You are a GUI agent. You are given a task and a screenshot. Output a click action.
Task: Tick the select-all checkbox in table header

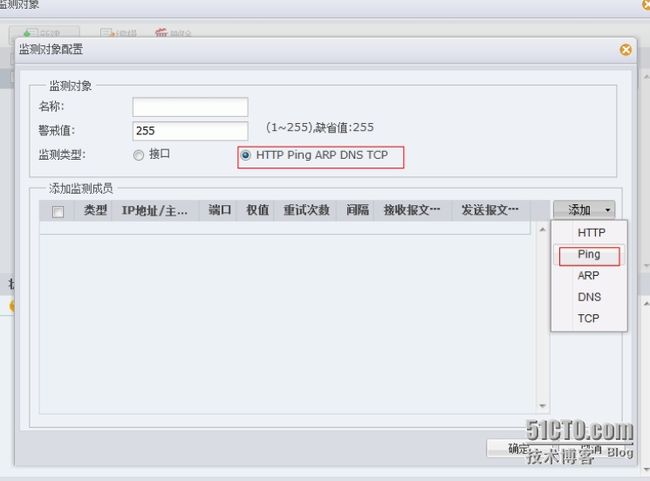[x=58, y=211]
